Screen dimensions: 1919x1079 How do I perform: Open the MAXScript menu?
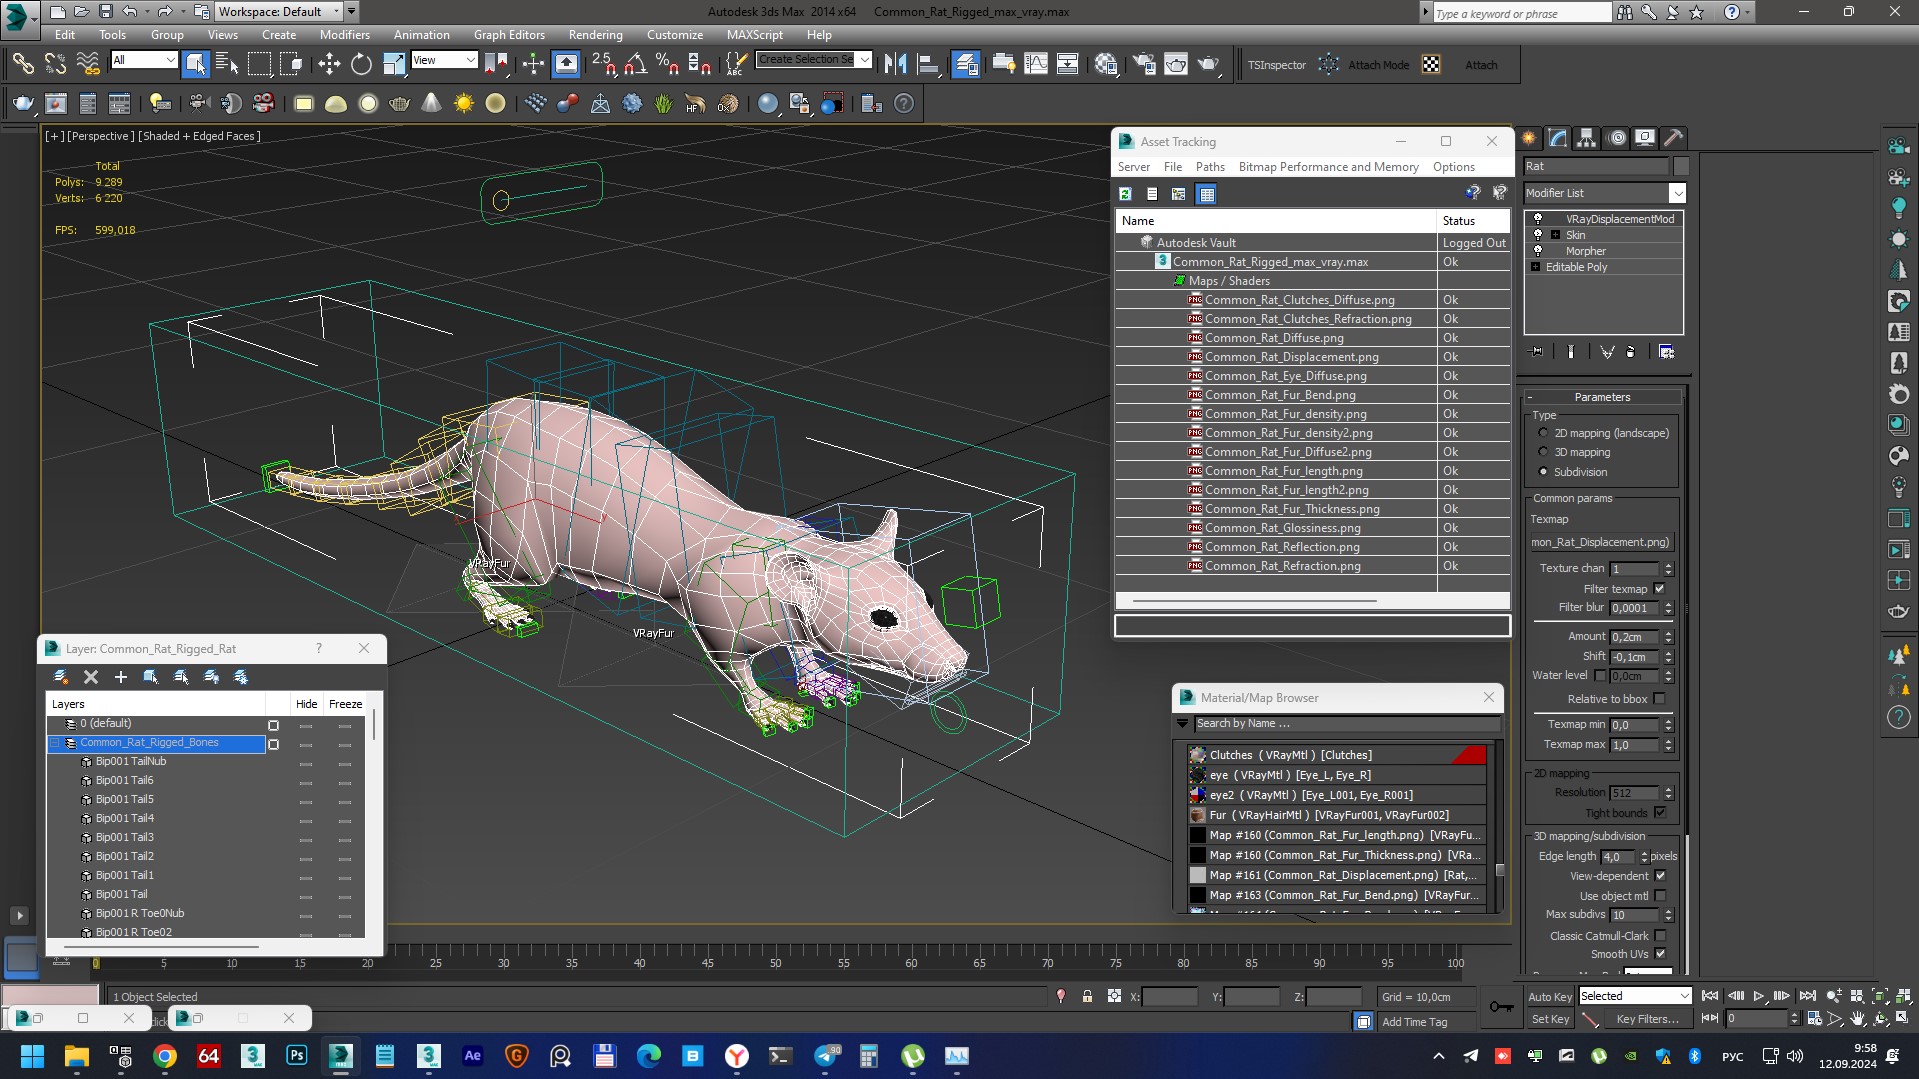click(755, 34)
